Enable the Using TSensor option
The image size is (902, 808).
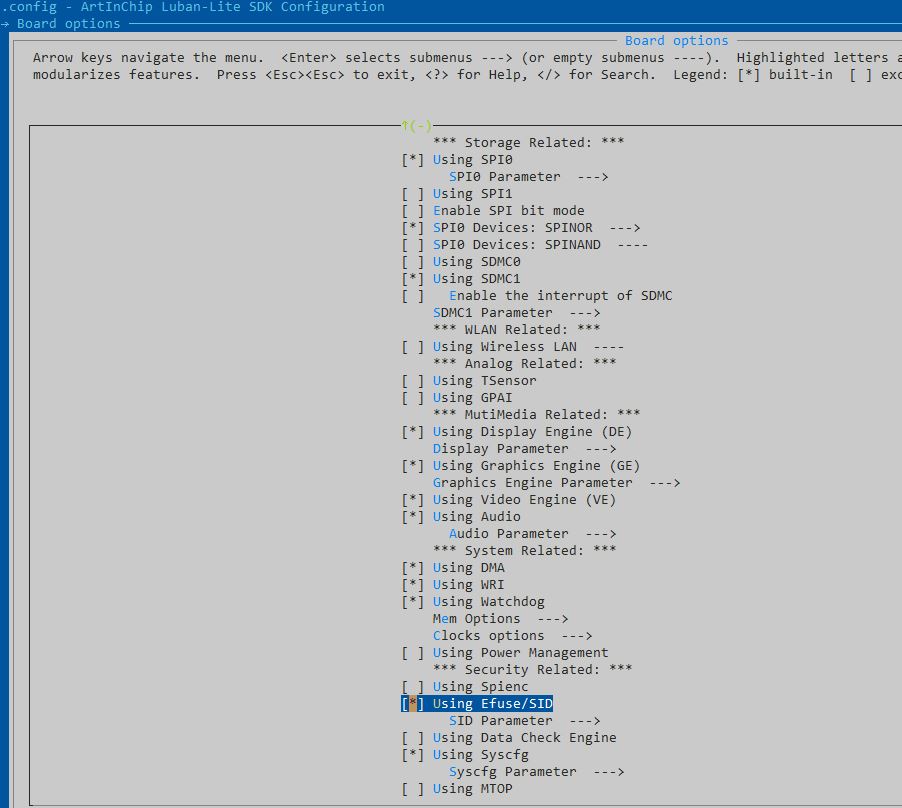point(412,381)
